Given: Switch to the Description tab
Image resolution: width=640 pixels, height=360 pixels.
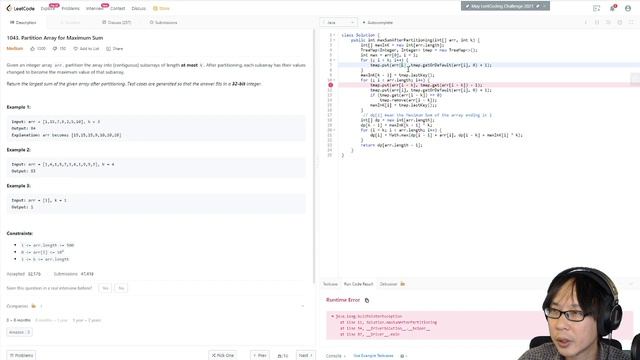Looking at the screenshot, I should (x=23, y=22).
